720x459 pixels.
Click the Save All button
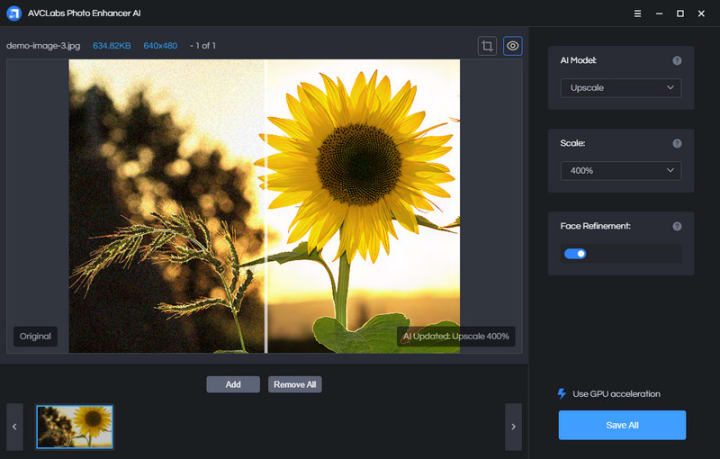pos(622,425)
